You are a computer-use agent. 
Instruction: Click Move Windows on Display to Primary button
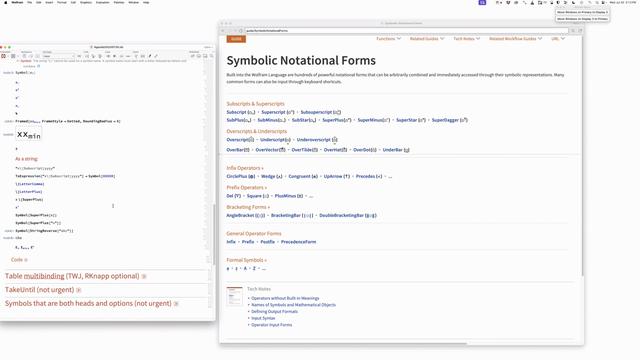click(x=582, y=19)
